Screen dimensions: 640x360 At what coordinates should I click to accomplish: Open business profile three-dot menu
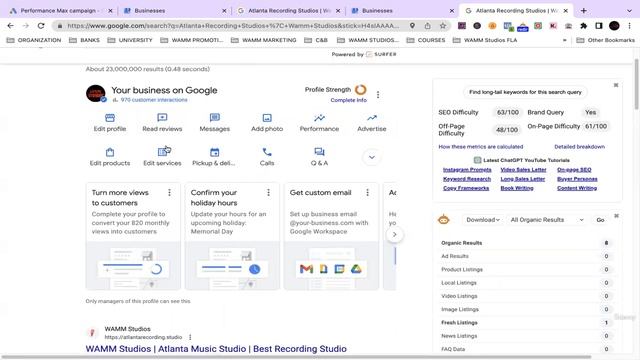(x=378, y=95)
